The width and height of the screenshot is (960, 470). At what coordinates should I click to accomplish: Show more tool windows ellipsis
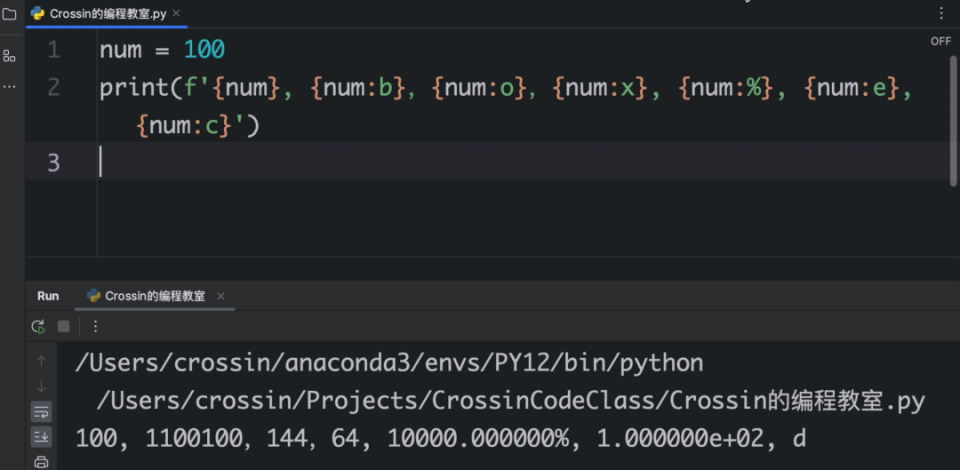[x=9, y=86]
